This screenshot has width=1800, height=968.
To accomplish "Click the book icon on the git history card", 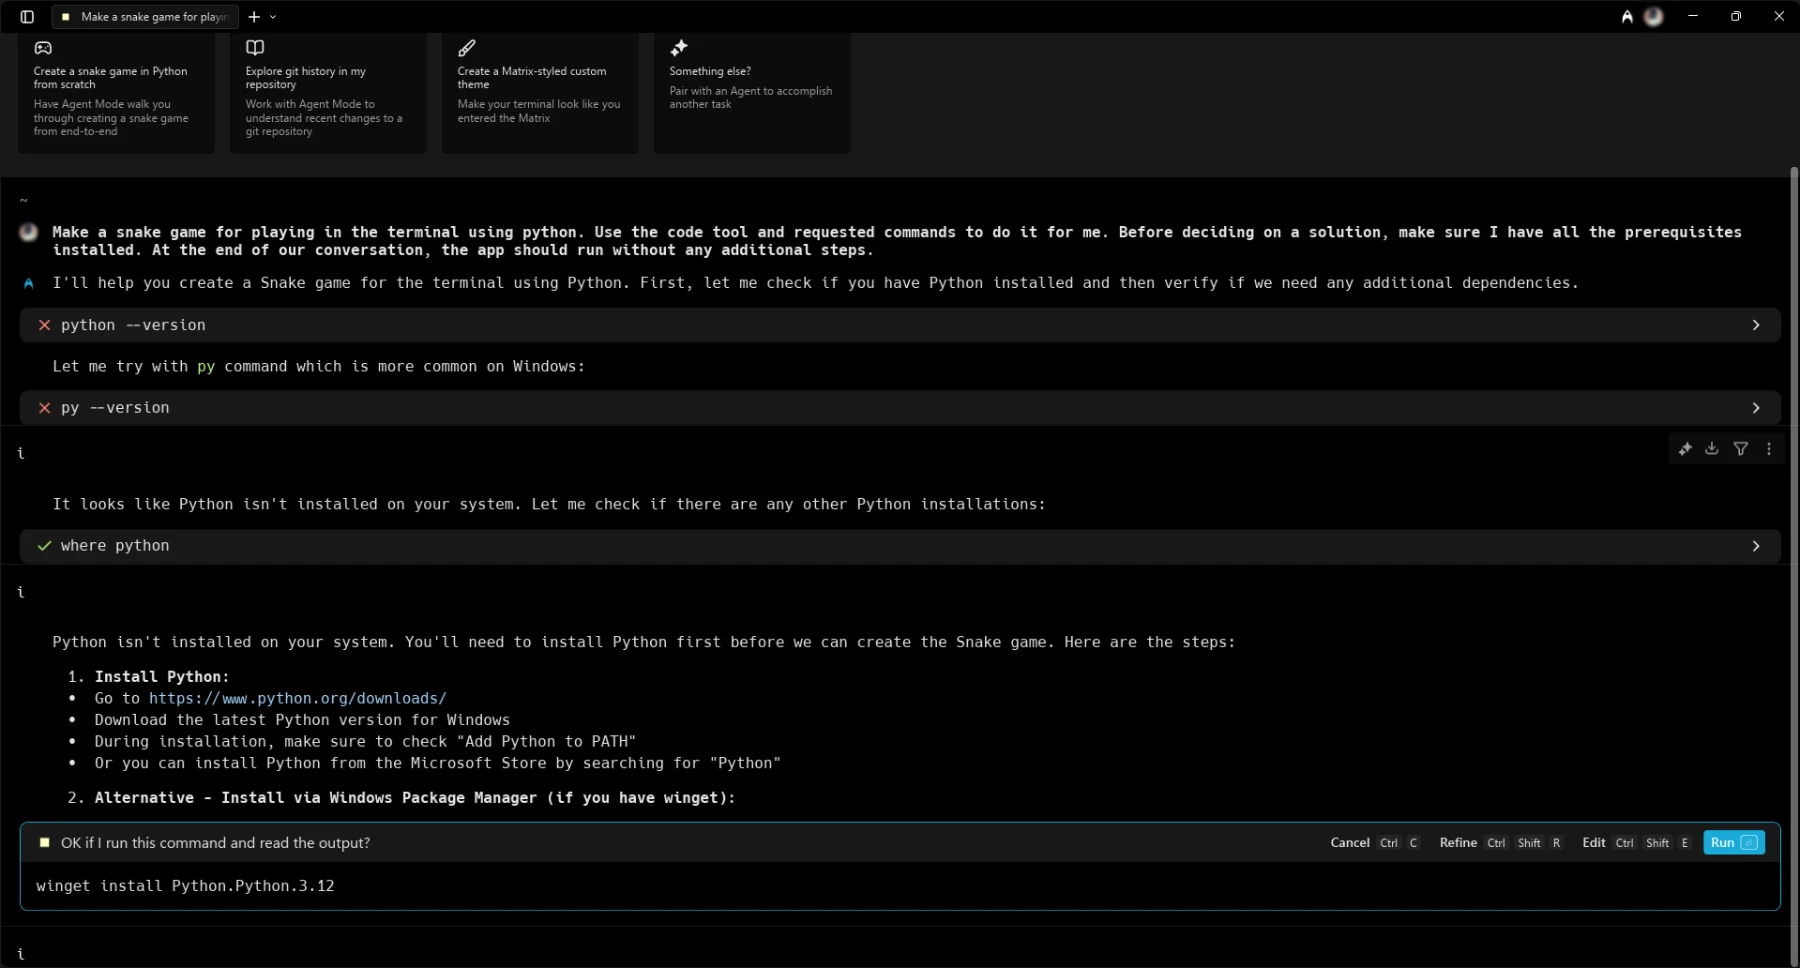I will 255,47.
